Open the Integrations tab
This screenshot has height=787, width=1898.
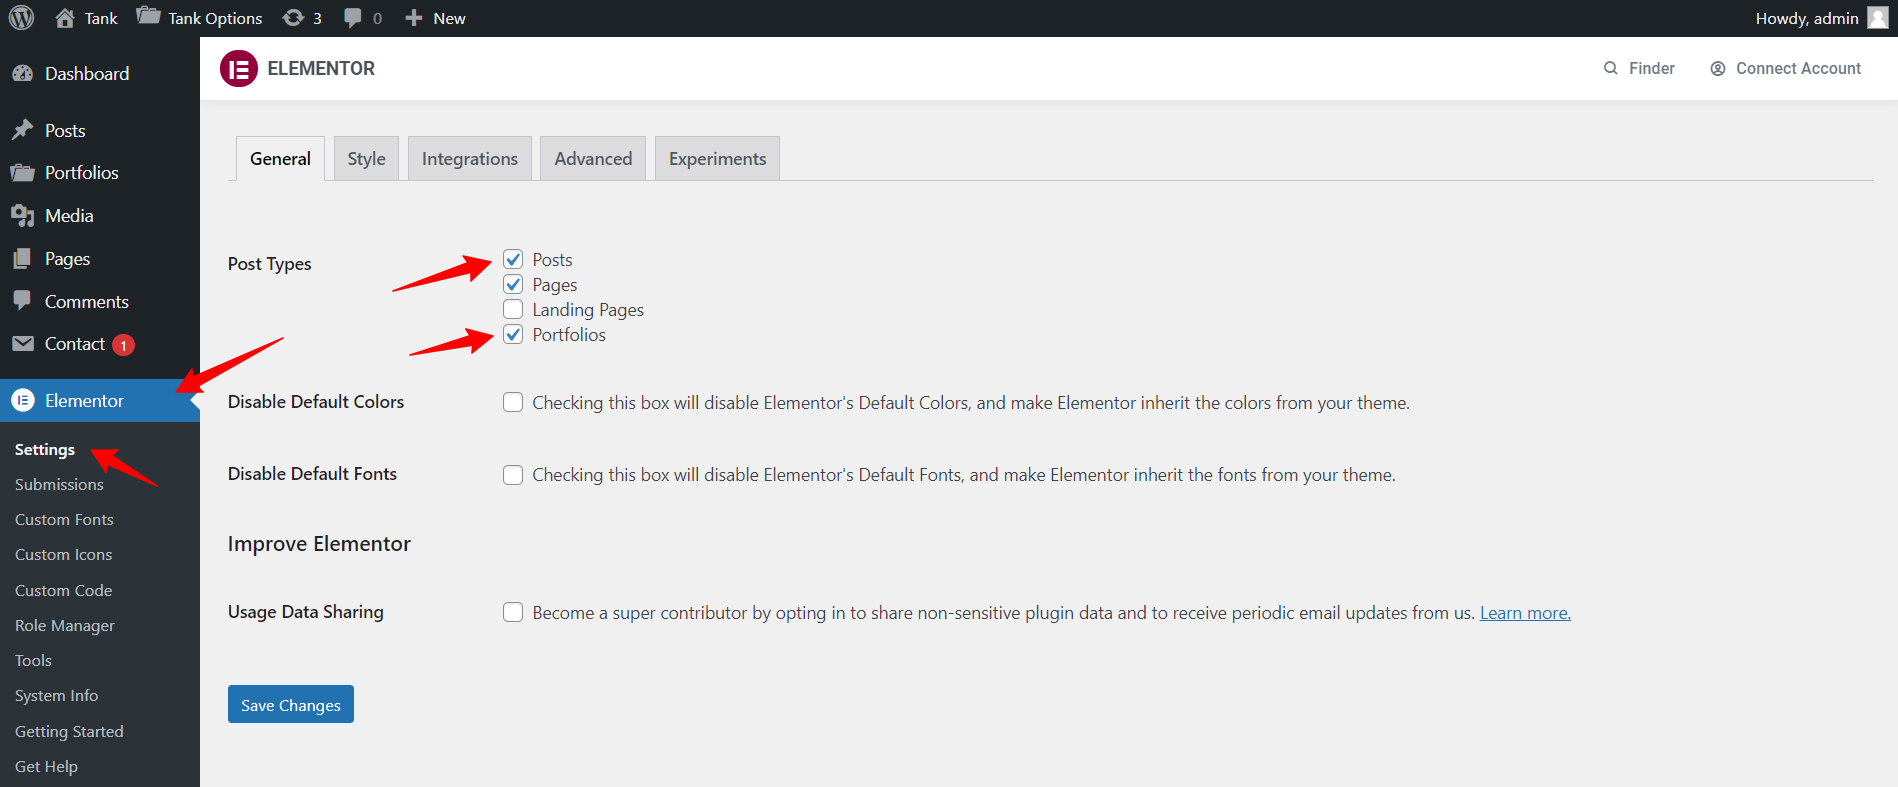click(470, 159)
